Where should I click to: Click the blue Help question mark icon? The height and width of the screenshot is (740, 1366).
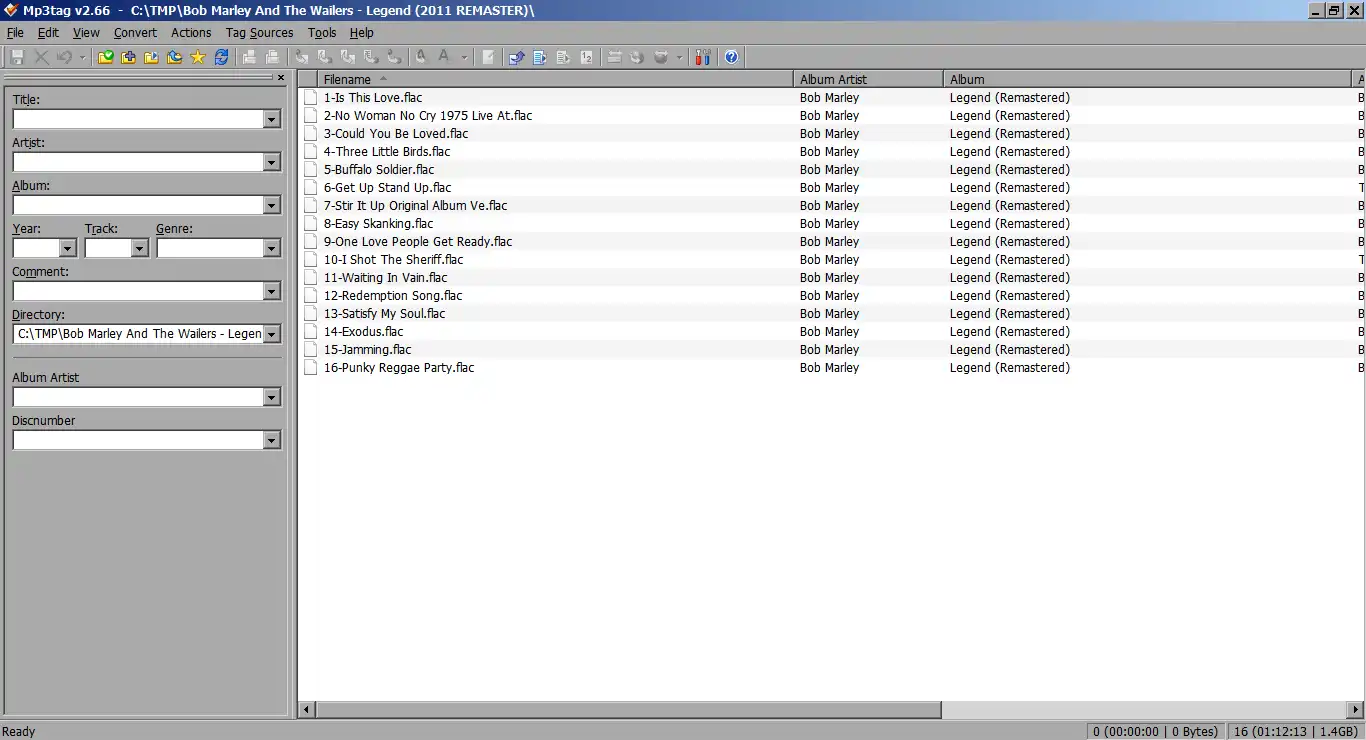coord(731,57)
